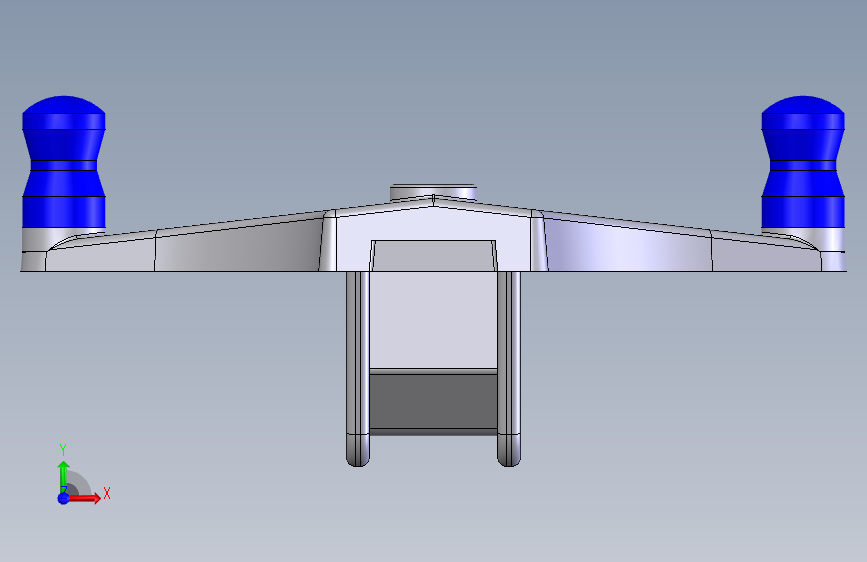
Task: Select the right bracket leg
Action: tap(509, 368)
